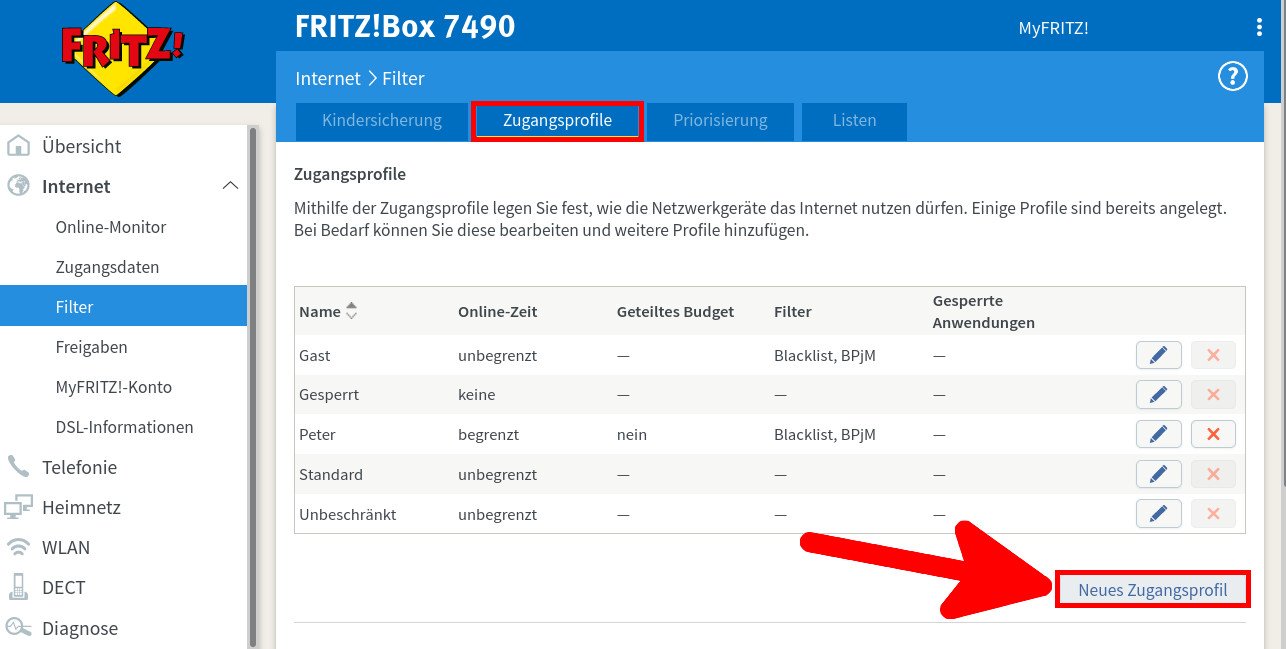The image size is (1286, 649).
Task: Switch to the Kindersicherung tab
Action: pos(381,120)
